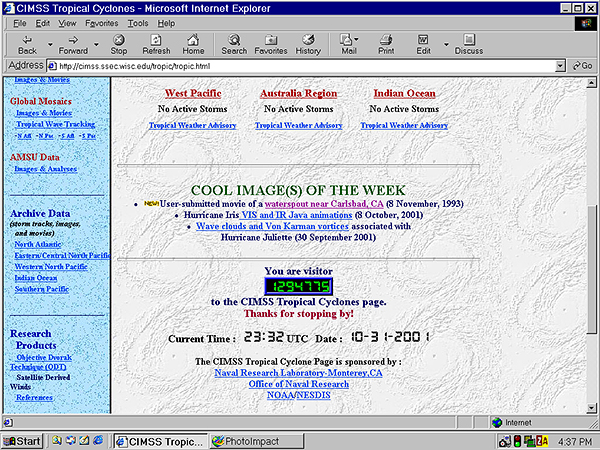The height and width of the screenshot is (450, 600).
Task: Open the Favorites toolbar button
Action: [x=270, y=42]
